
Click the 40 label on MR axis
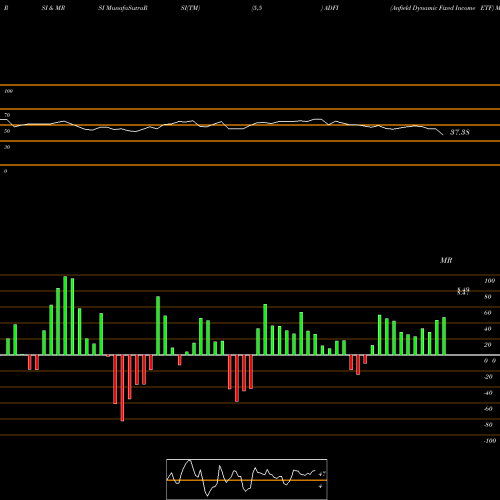point(488,329)
